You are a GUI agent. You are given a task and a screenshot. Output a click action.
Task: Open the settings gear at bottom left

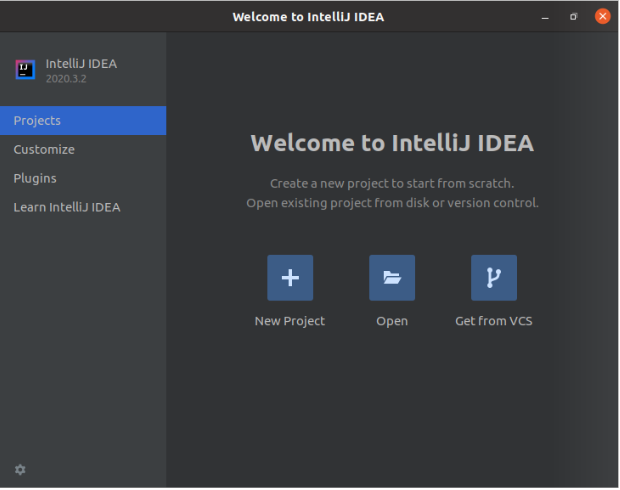(20, 470)
